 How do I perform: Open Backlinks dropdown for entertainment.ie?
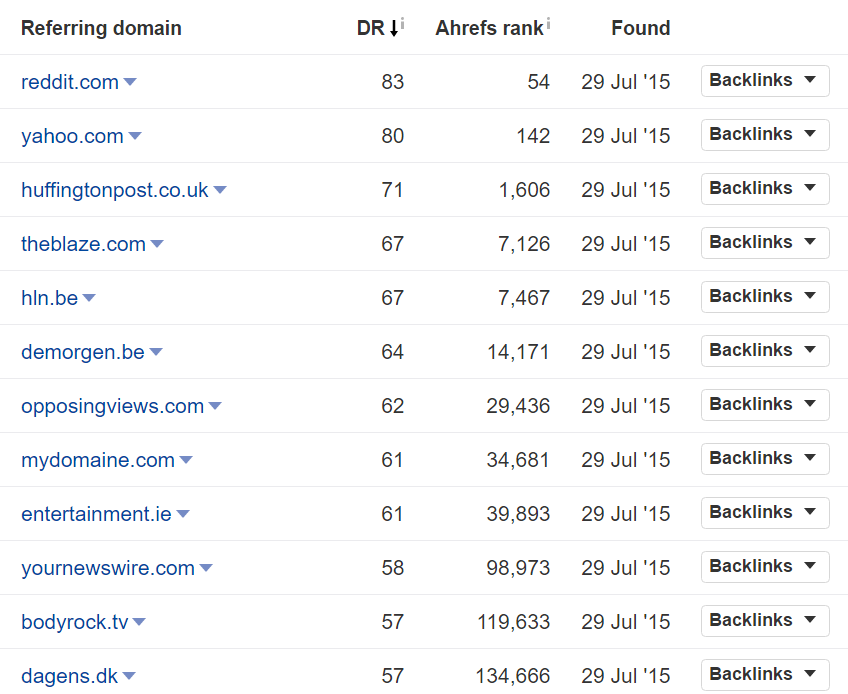(x=765, y=513)
